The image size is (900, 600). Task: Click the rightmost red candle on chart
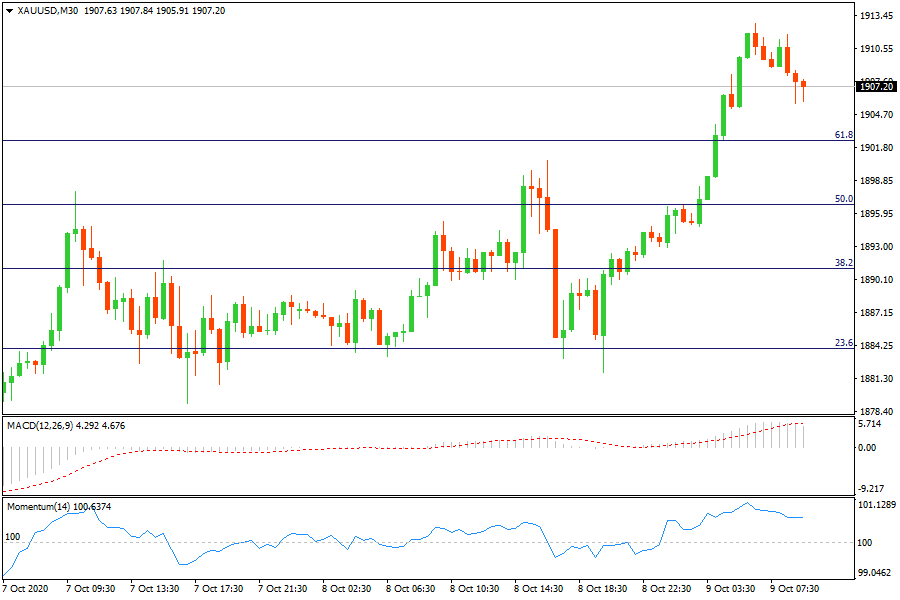tap(803, 84)
